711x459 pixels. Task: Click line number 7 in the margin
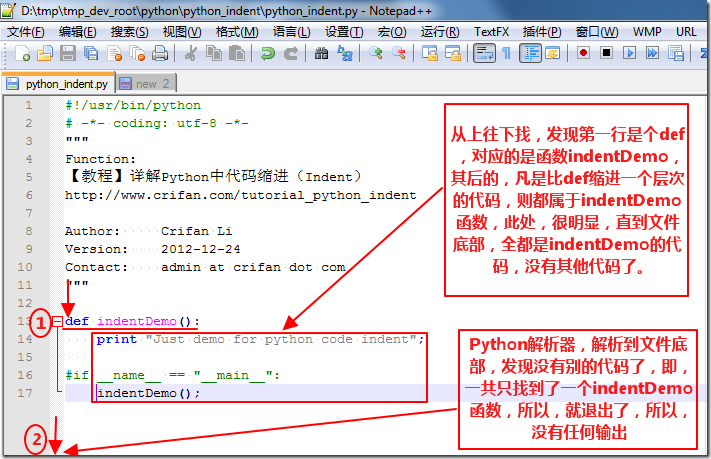(x=29, y=213)
